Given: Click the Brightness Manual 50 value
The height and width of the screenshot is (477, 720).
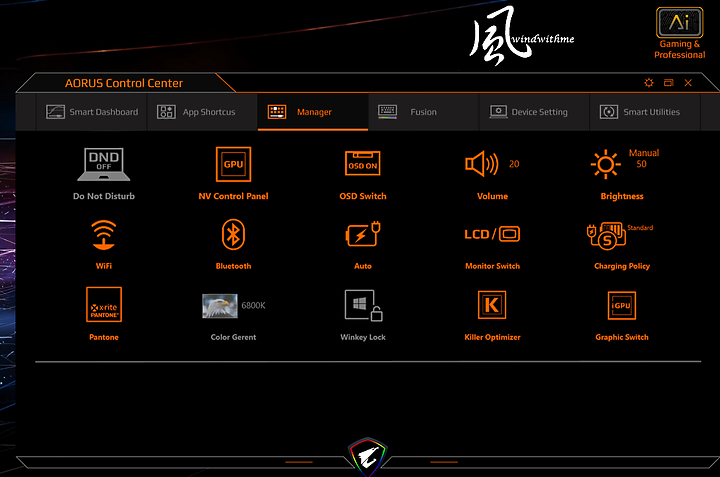Looking at the screenshot, I should 644,158.
